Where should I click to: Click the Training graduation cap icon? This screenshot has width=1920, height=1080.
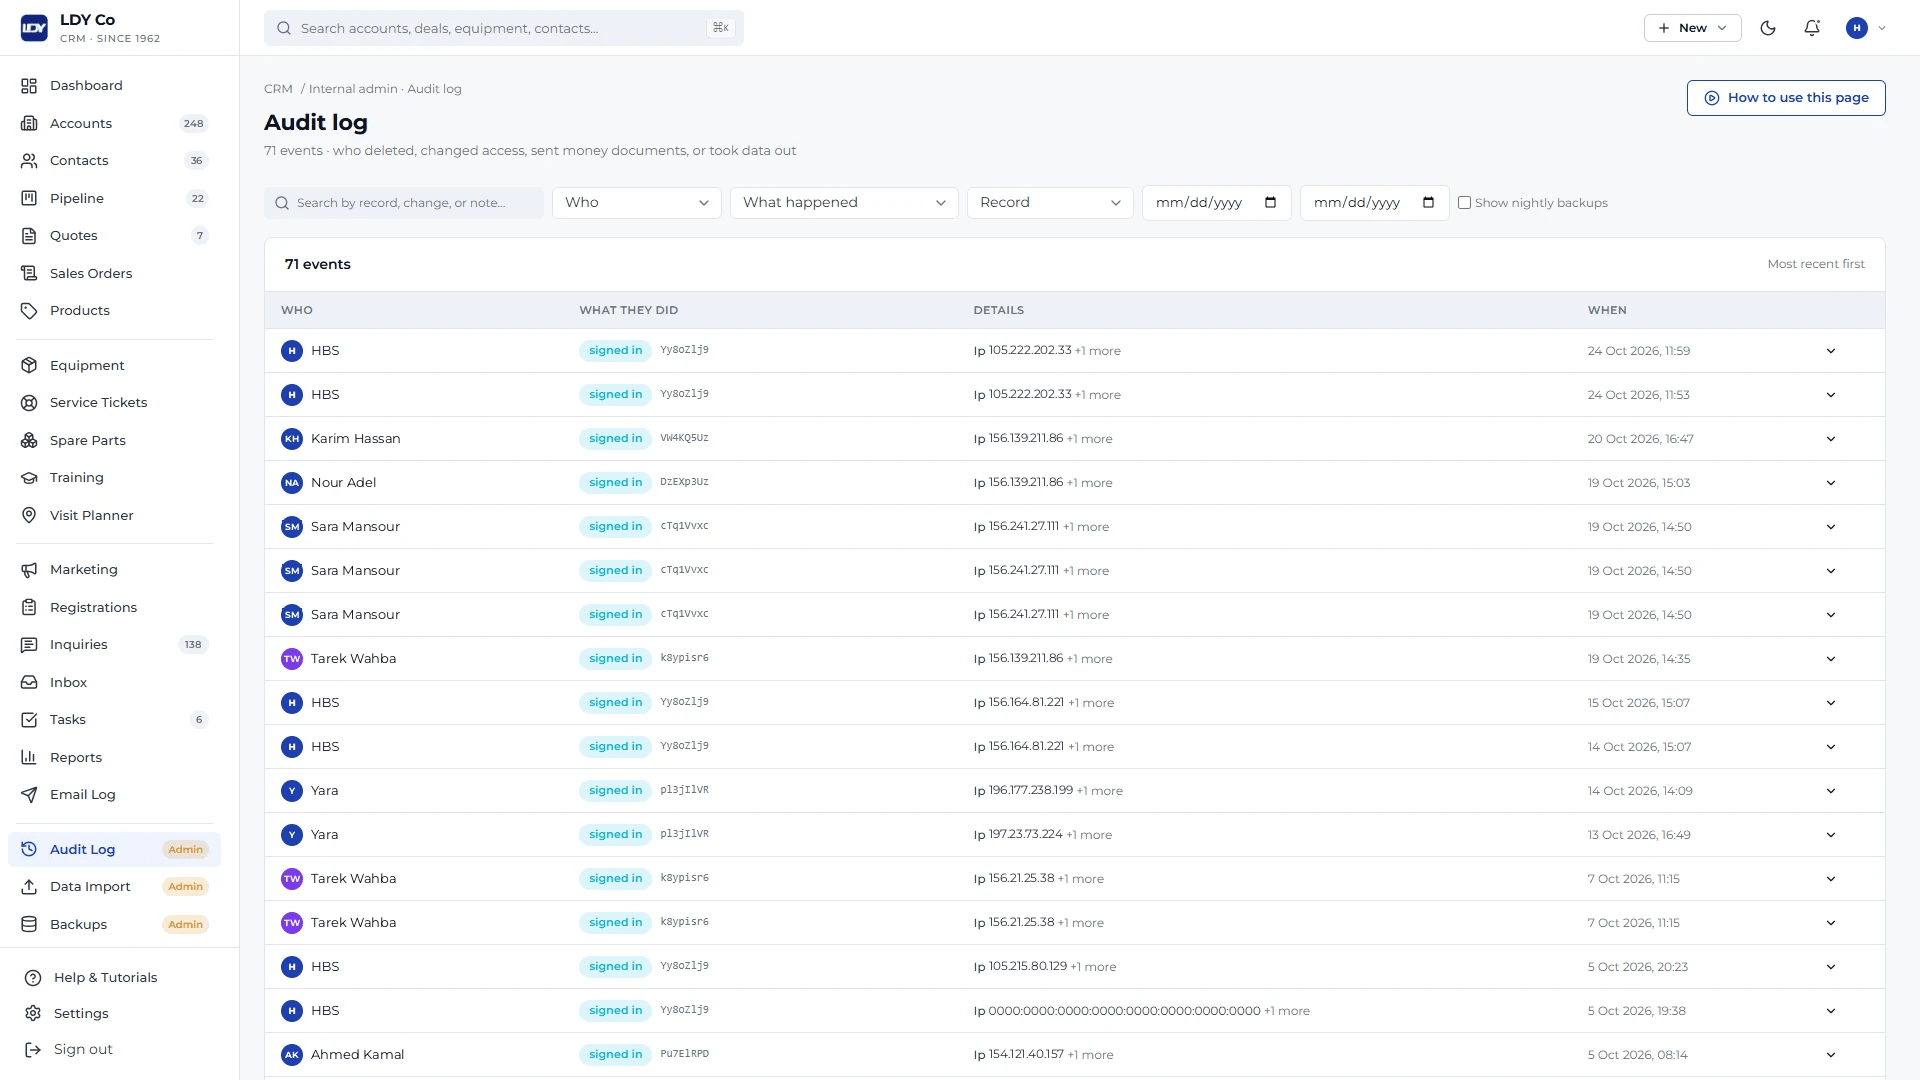29,478
